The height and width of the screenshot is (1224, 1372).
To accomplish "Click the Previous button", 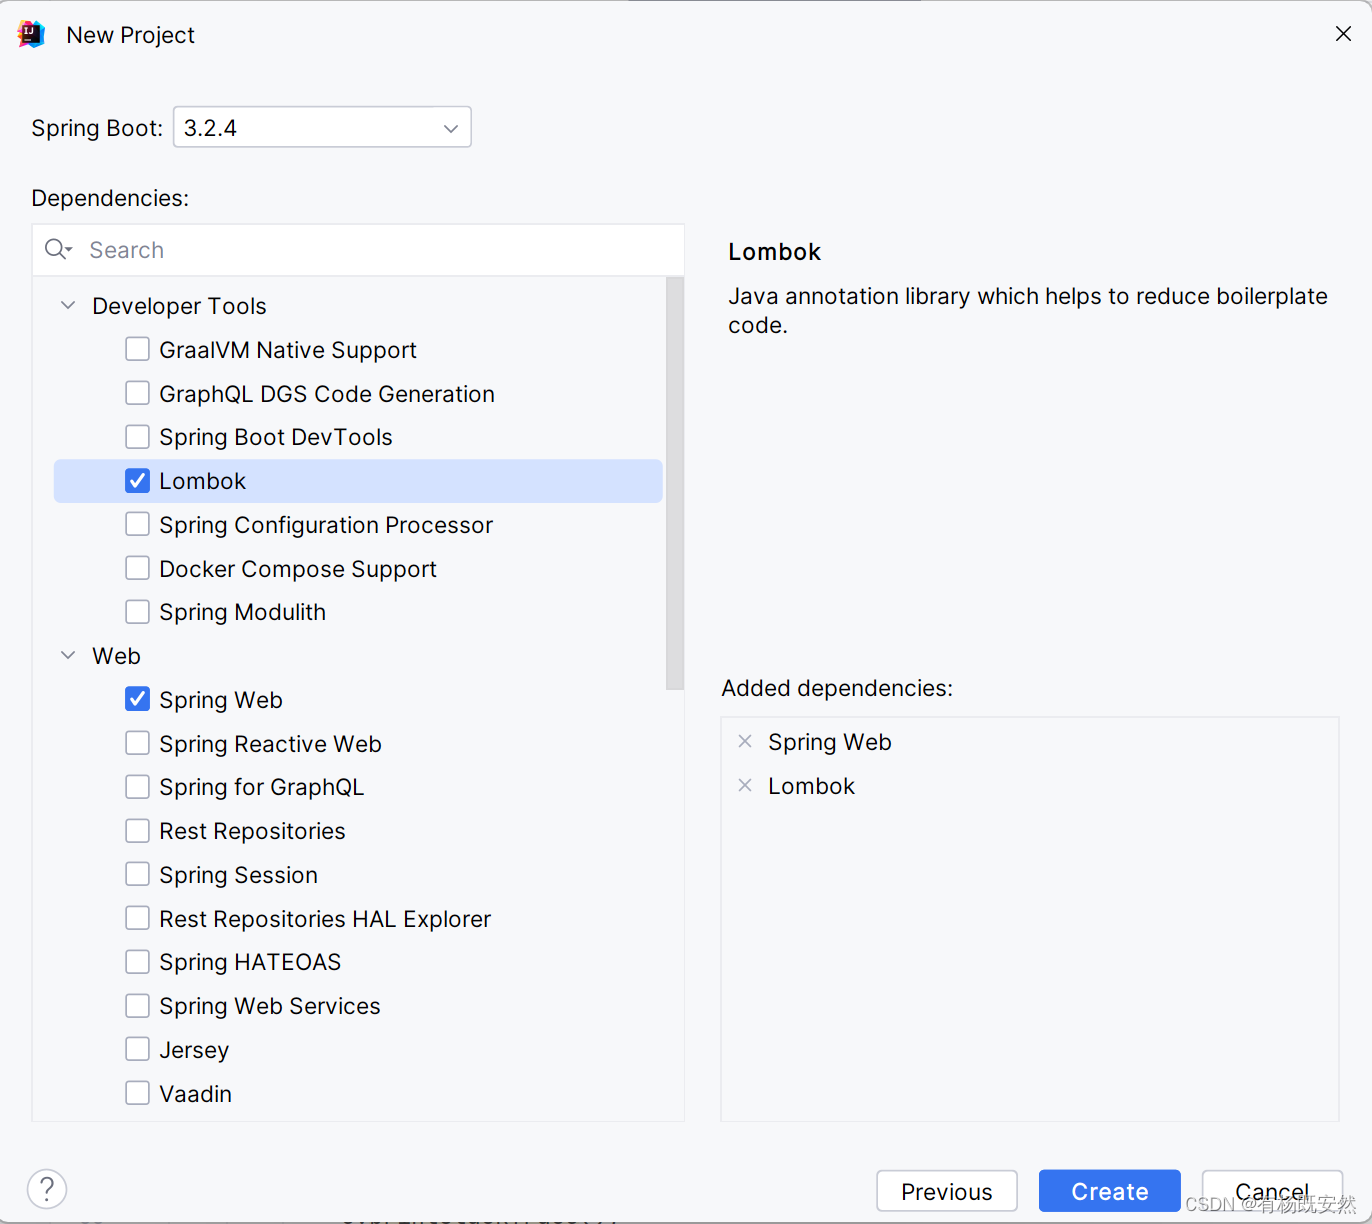I will click(947, 1191).
